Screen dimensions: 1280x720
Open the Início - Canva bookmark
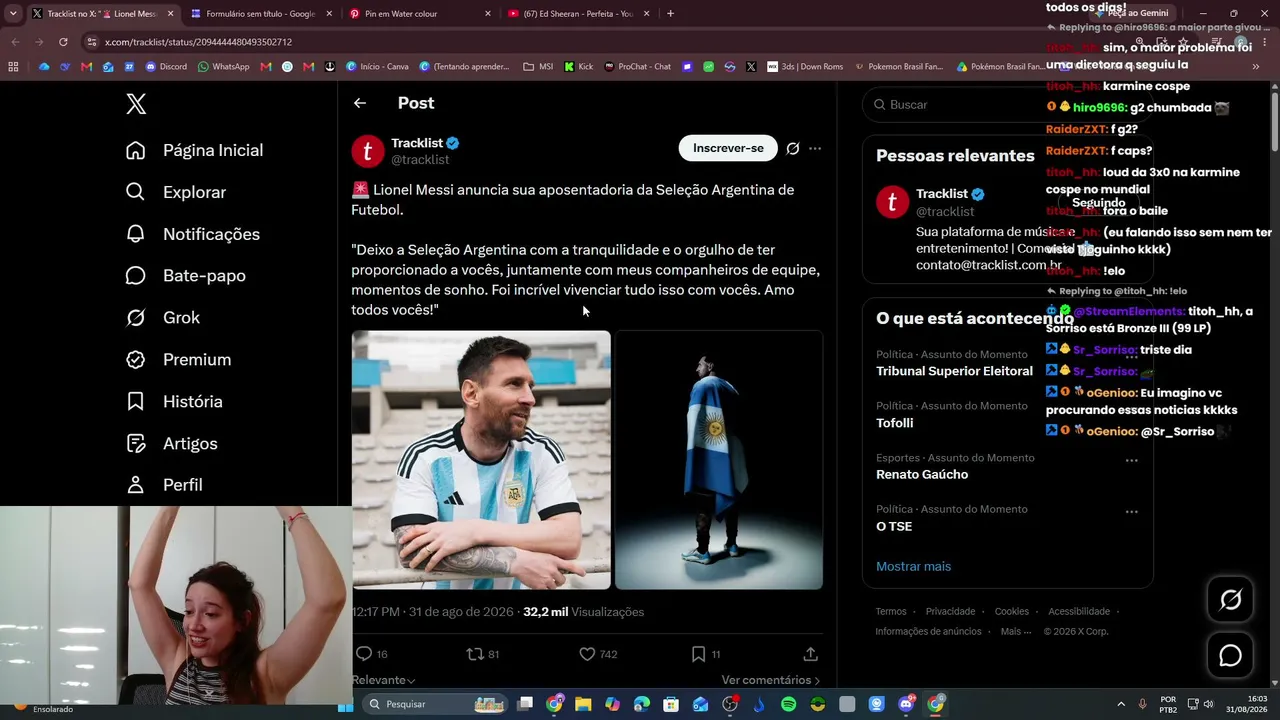coord(377,67)
